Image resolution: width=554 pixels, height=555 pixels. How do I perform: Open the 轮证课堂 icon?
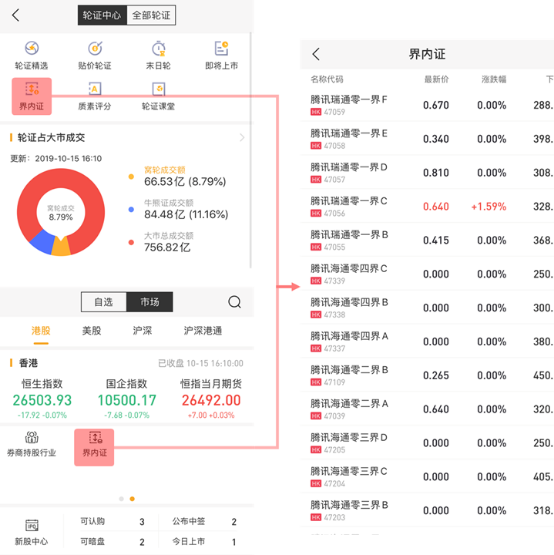158,89
